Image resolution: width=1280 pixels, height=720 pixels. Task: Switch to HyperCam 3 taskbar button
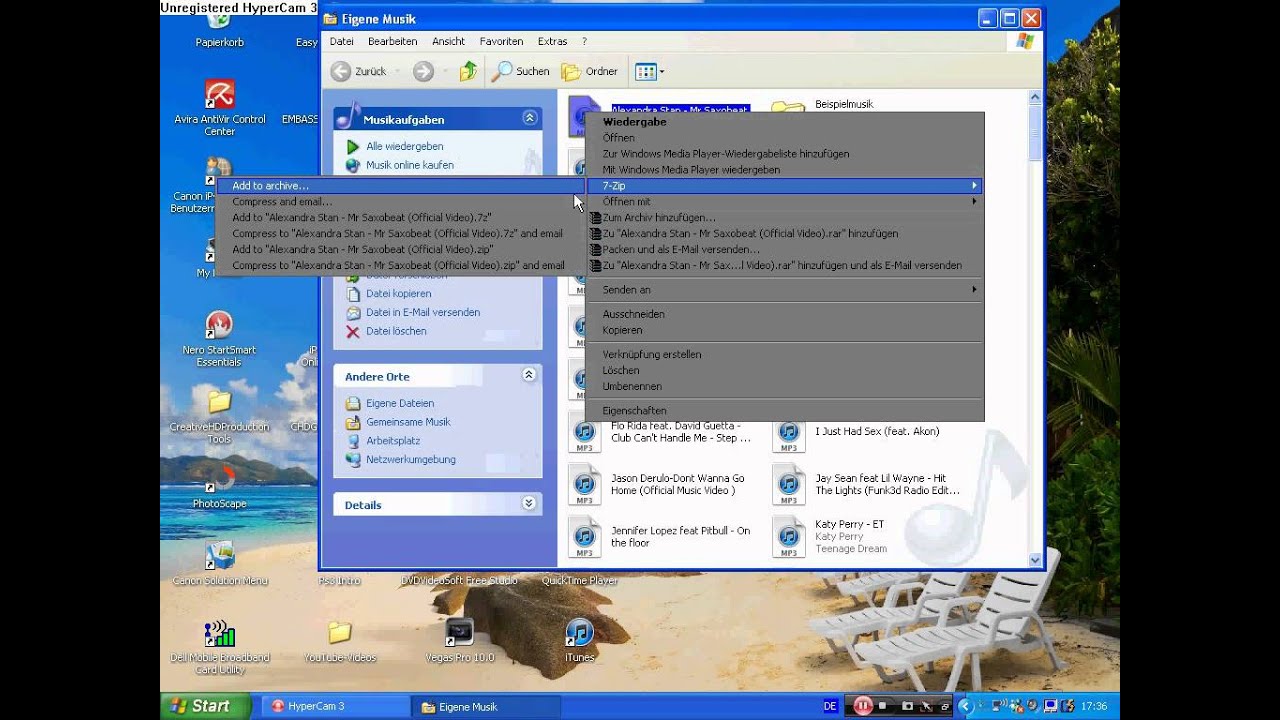[335, 706]
